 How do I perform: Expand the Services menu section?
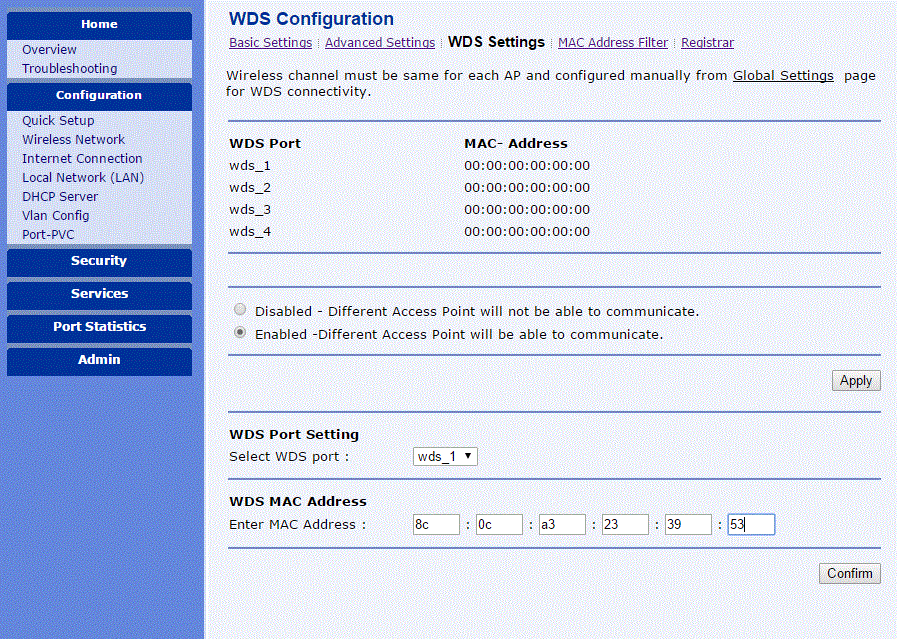tap(99, 294)
